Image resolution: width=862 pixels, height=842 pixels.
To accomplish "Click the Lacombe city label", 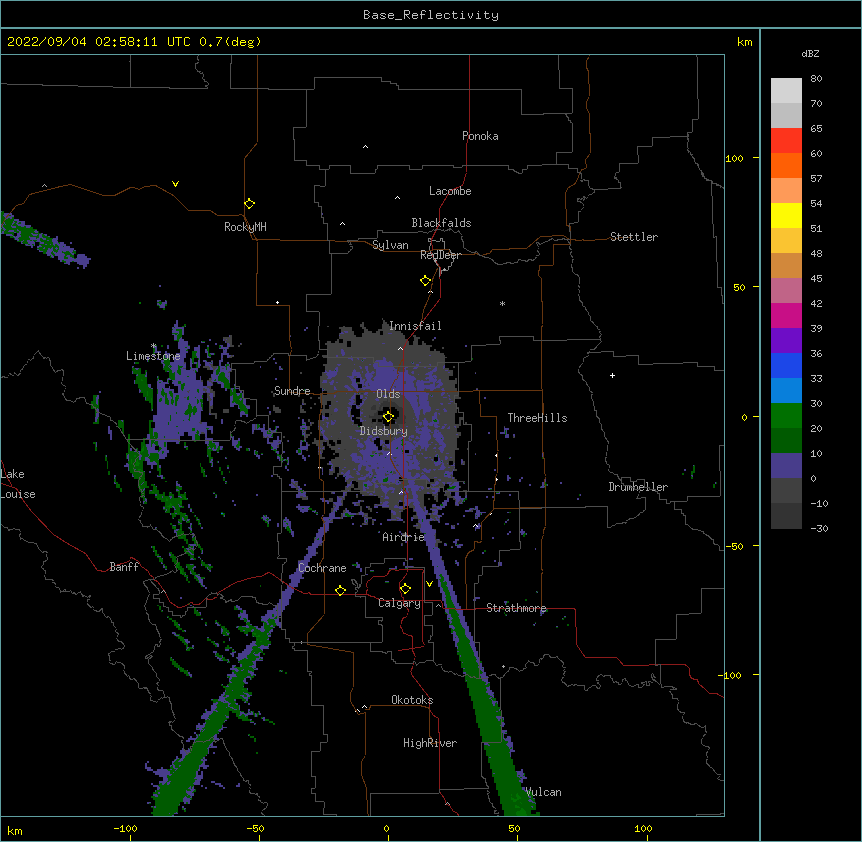I will point(450,191).
